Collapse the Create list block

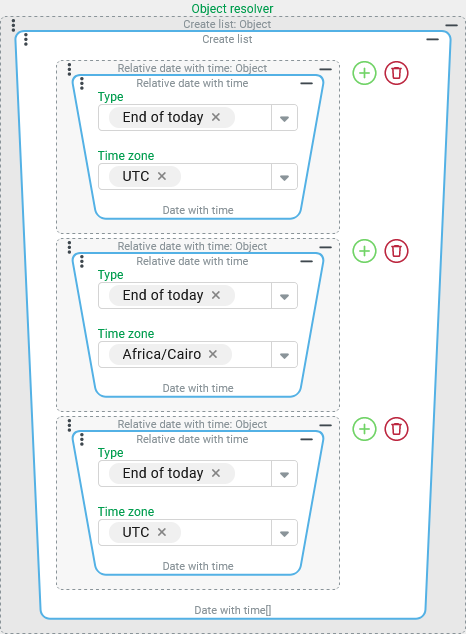[x=432, y=40]
